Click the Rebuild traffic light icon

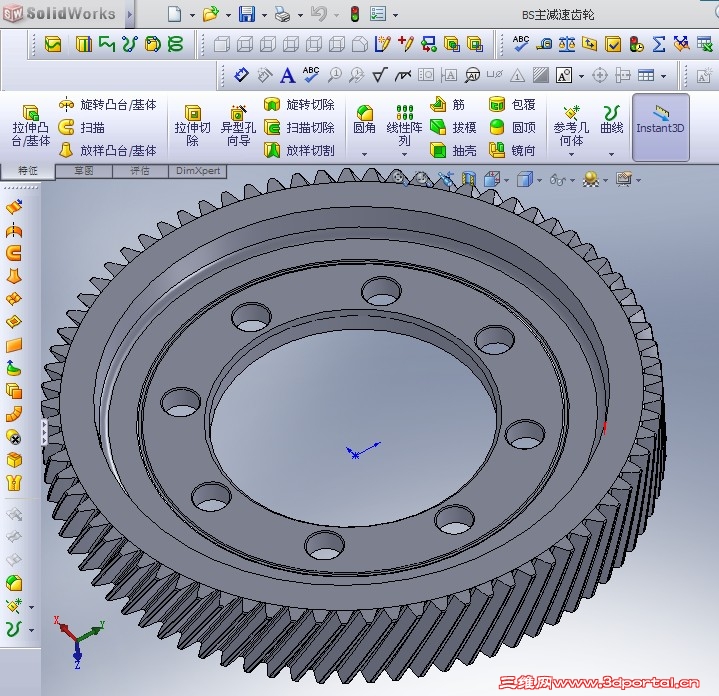coord(354,14)
